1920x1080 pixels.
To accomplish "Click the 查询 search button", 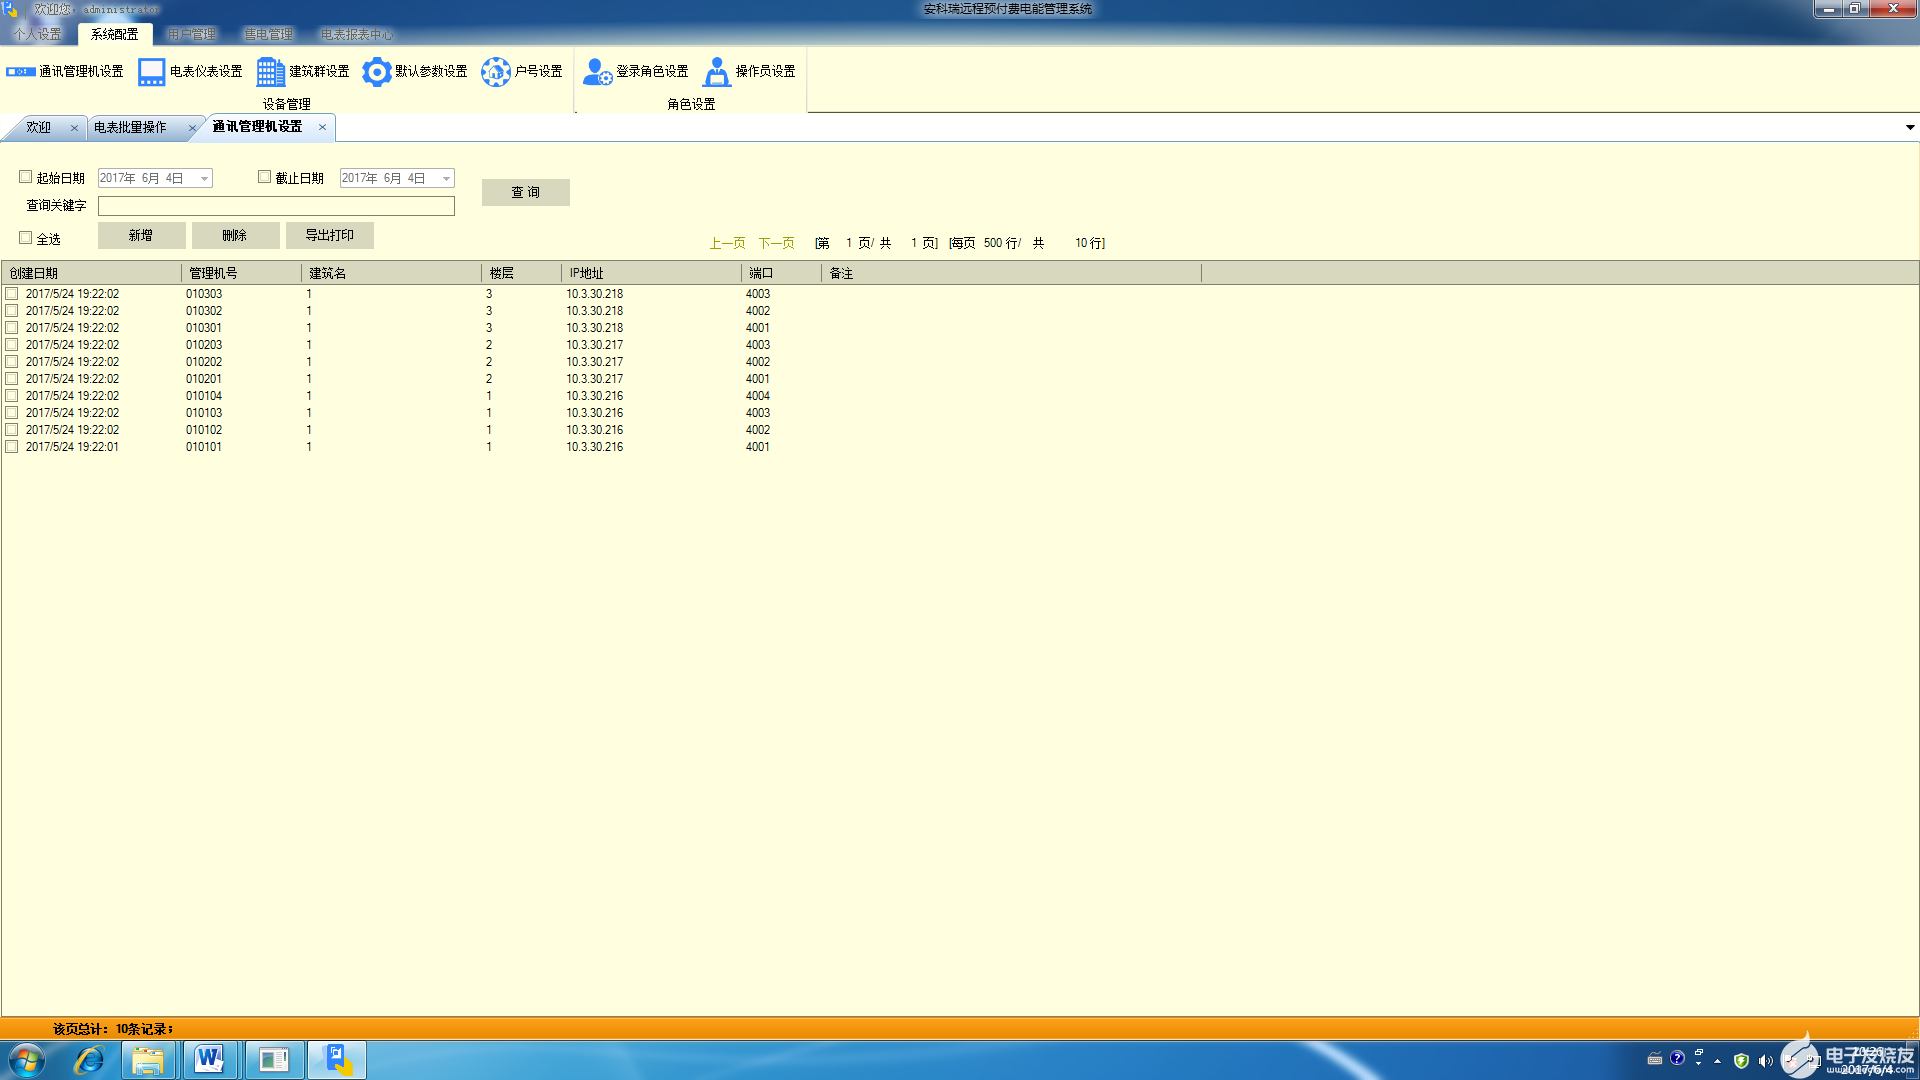I will [525, 193].
